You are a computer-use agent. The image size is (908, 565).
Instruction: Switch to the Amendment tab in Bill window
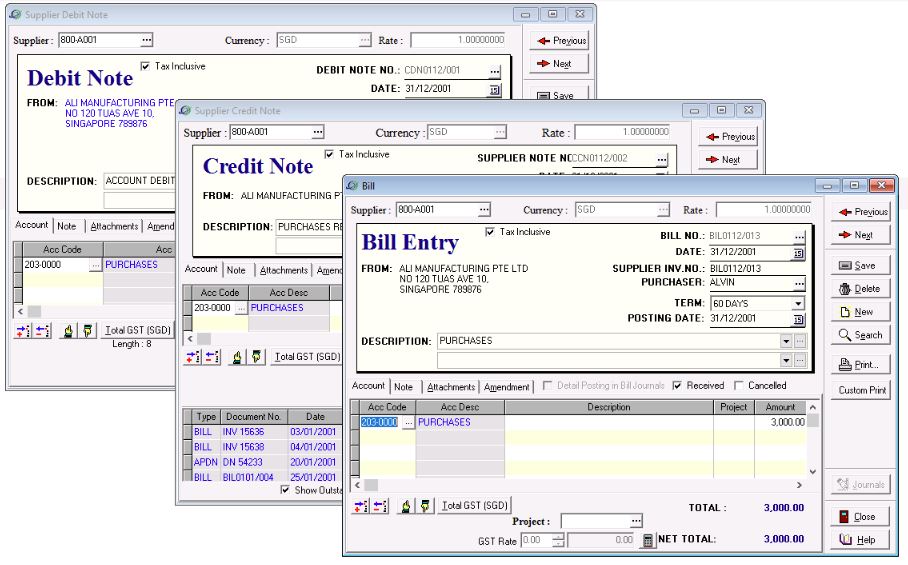[507, 387]
